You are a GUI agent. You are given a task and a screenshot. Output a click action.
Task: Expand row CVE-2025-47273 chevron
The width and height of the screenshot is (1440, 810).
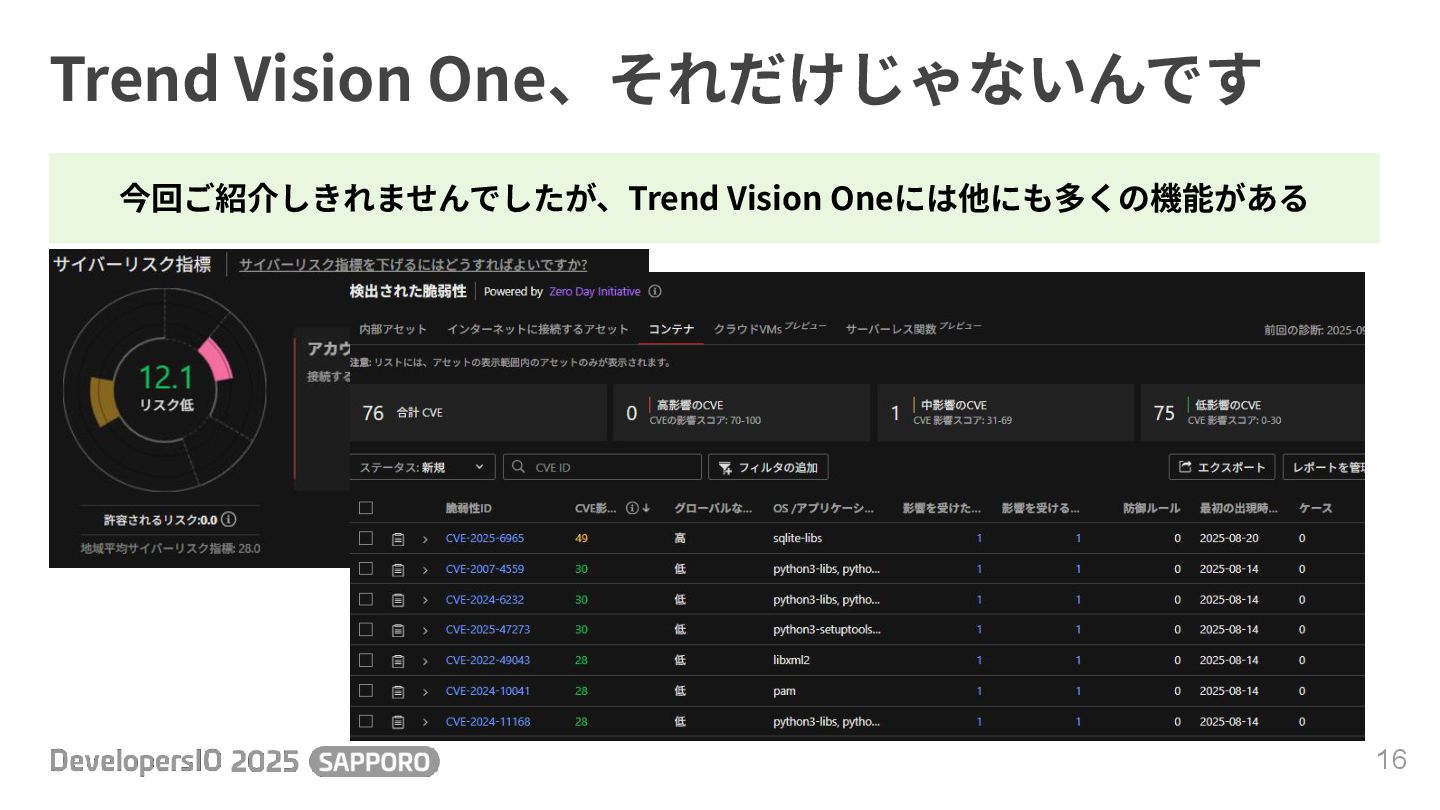click(x=425, y=630)
